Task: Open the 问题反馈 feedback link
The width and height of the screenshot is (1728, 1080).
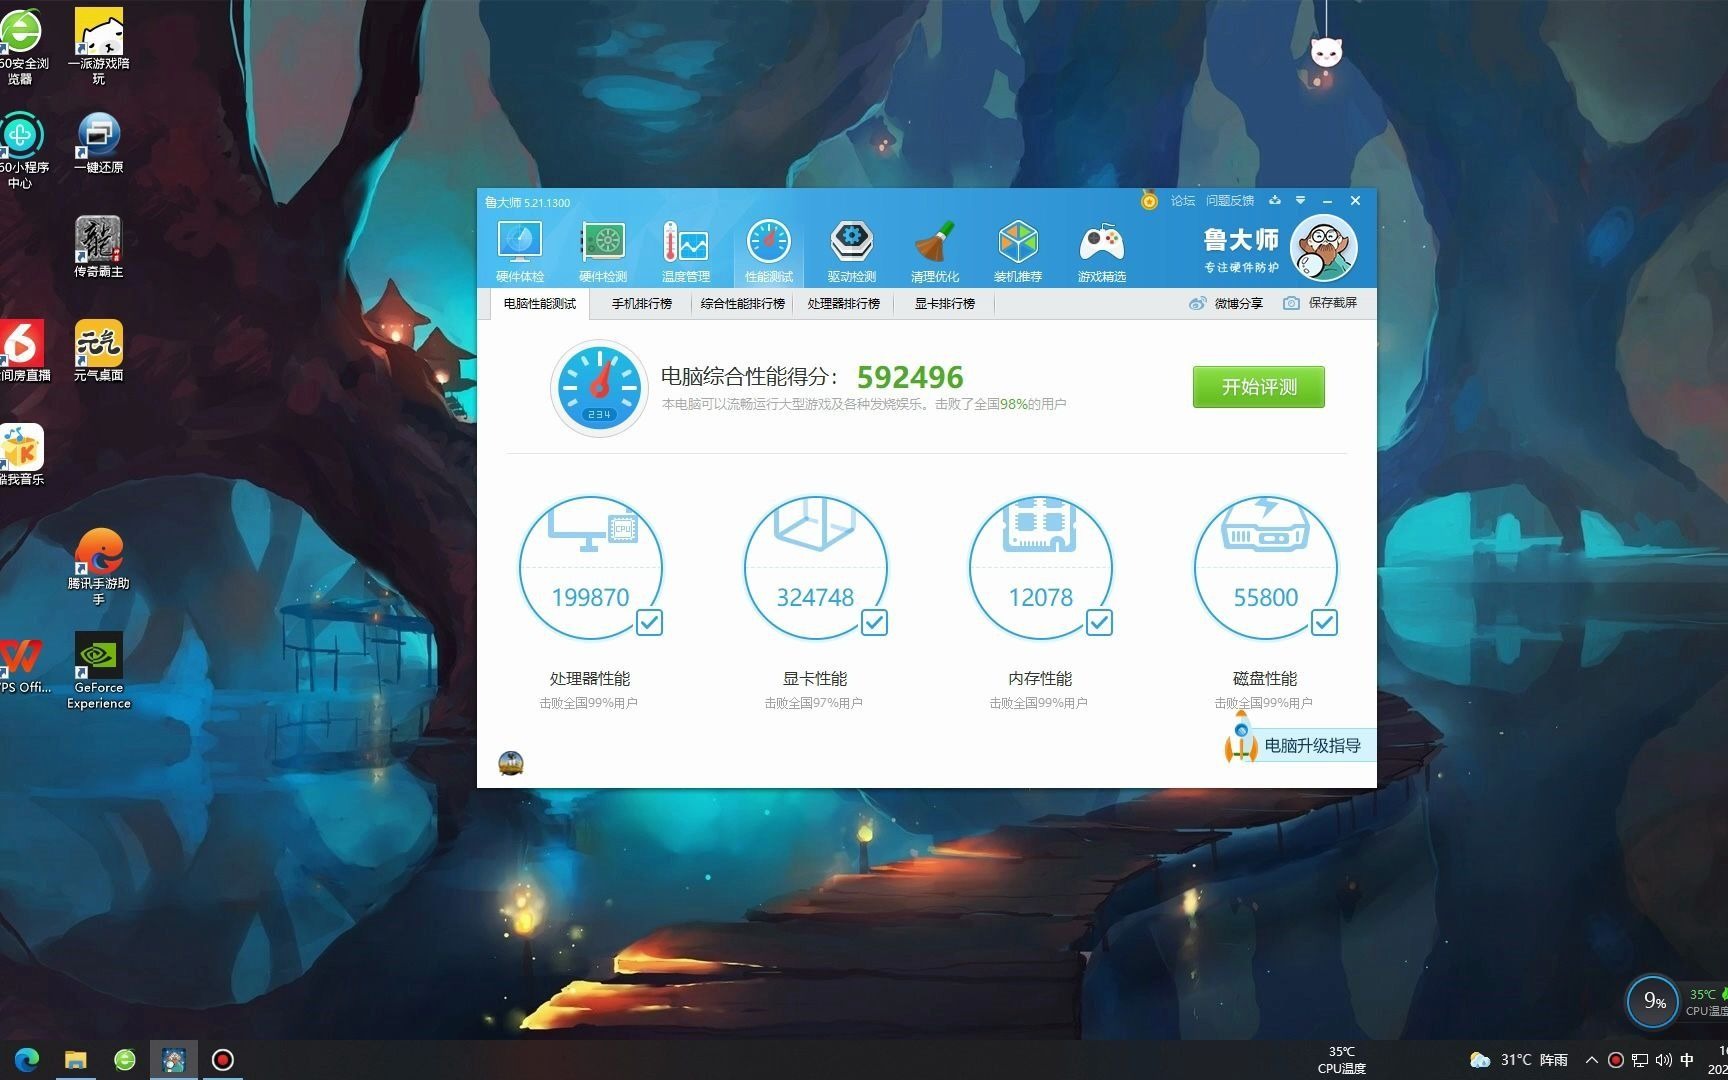Action: [x=1230, y=201]
